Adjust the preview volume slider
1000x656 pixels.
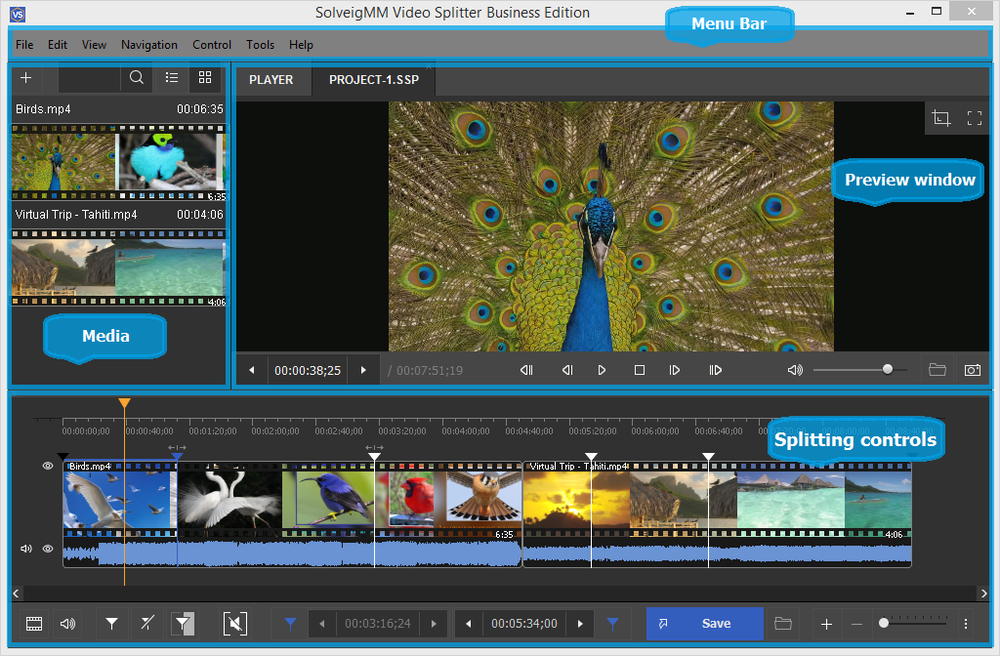click(x=887, y=370)
